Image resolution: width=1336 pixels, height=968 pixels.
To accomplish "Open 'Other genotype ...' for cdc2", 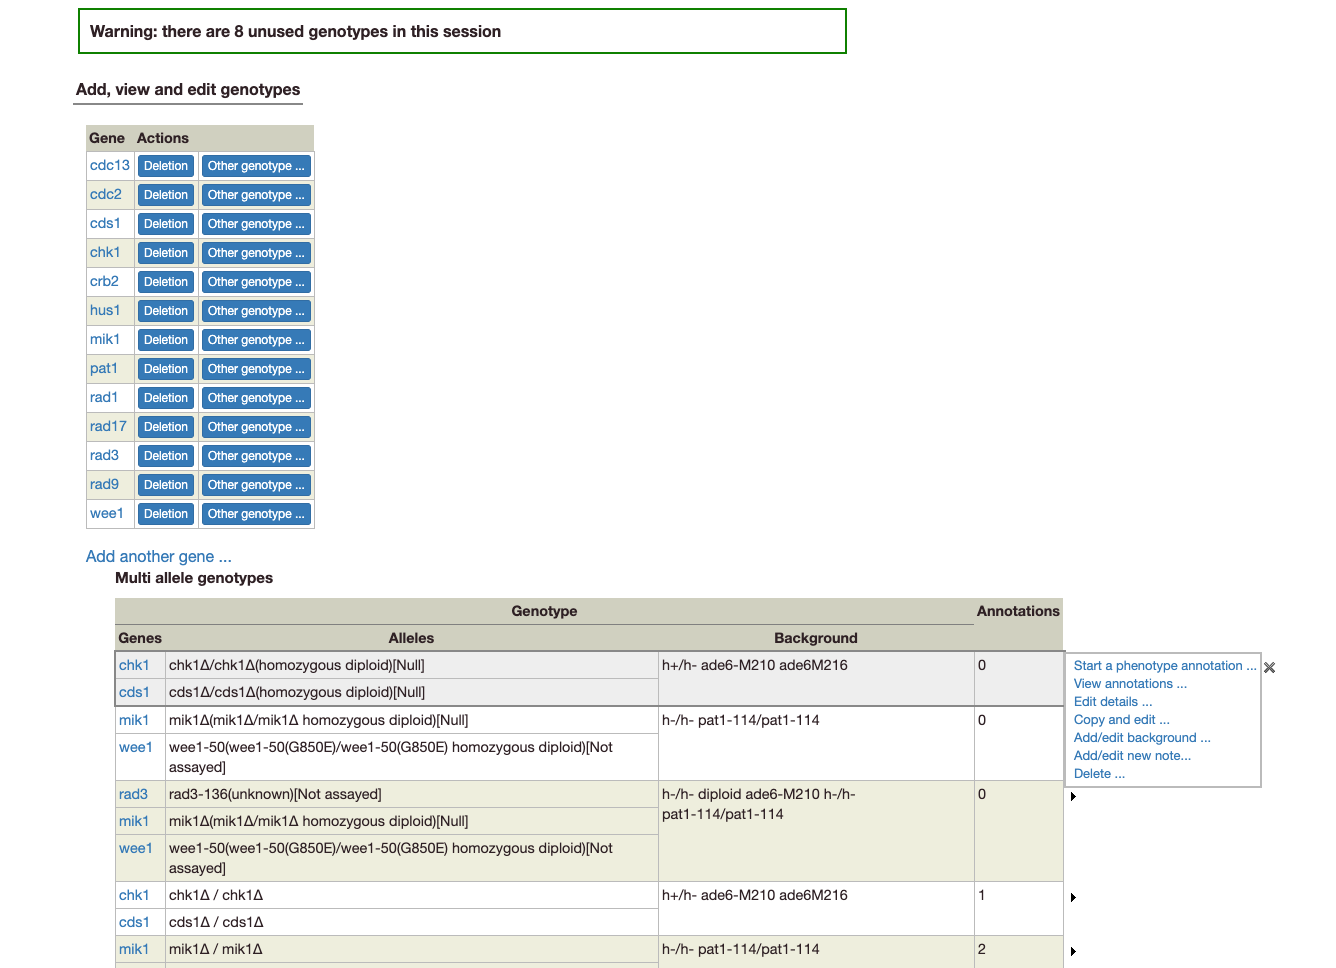I will (256, 194).
